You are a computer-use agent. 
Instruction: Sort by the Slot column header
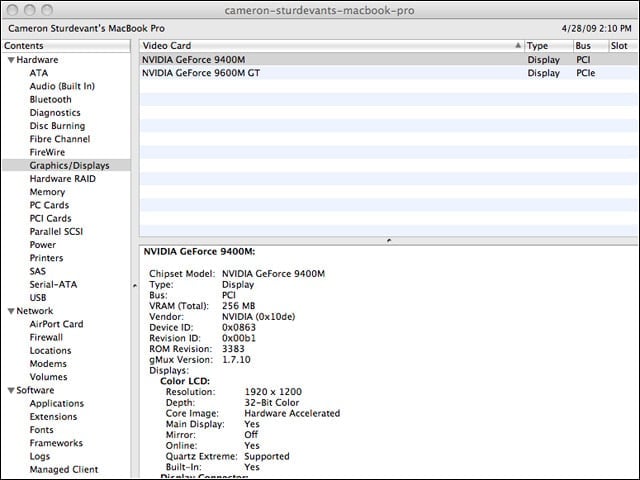click(622, 46)
